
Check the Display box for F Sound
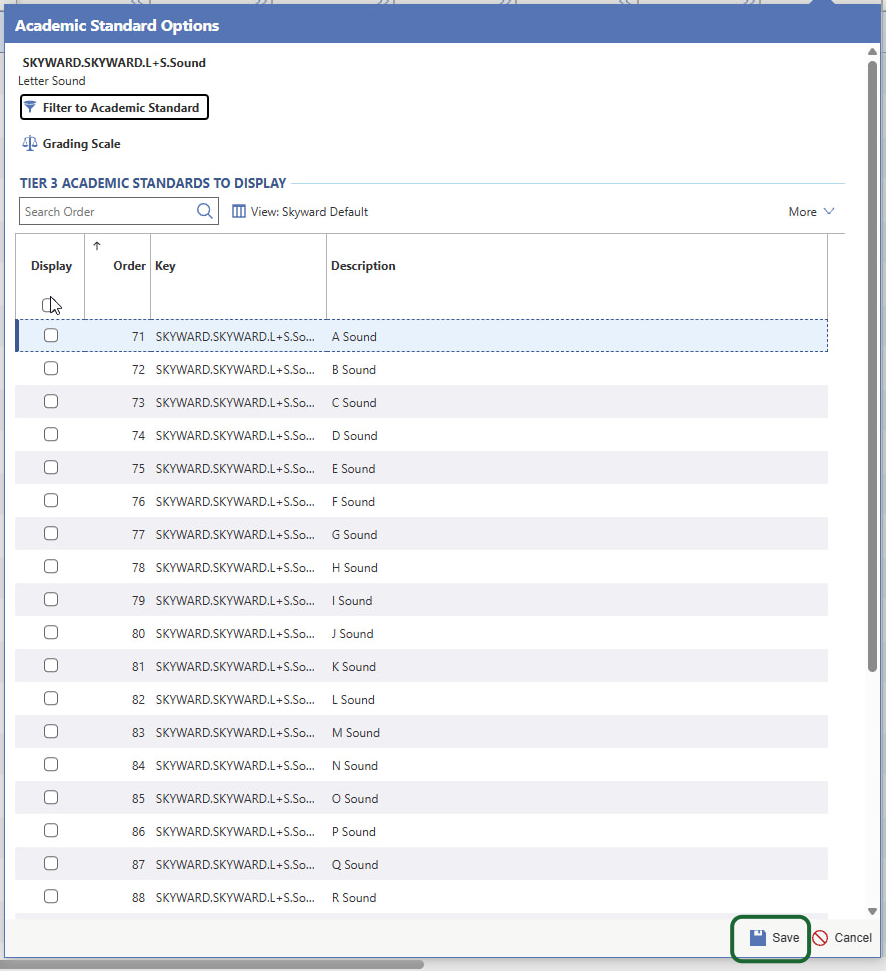(x=51, y=500)
